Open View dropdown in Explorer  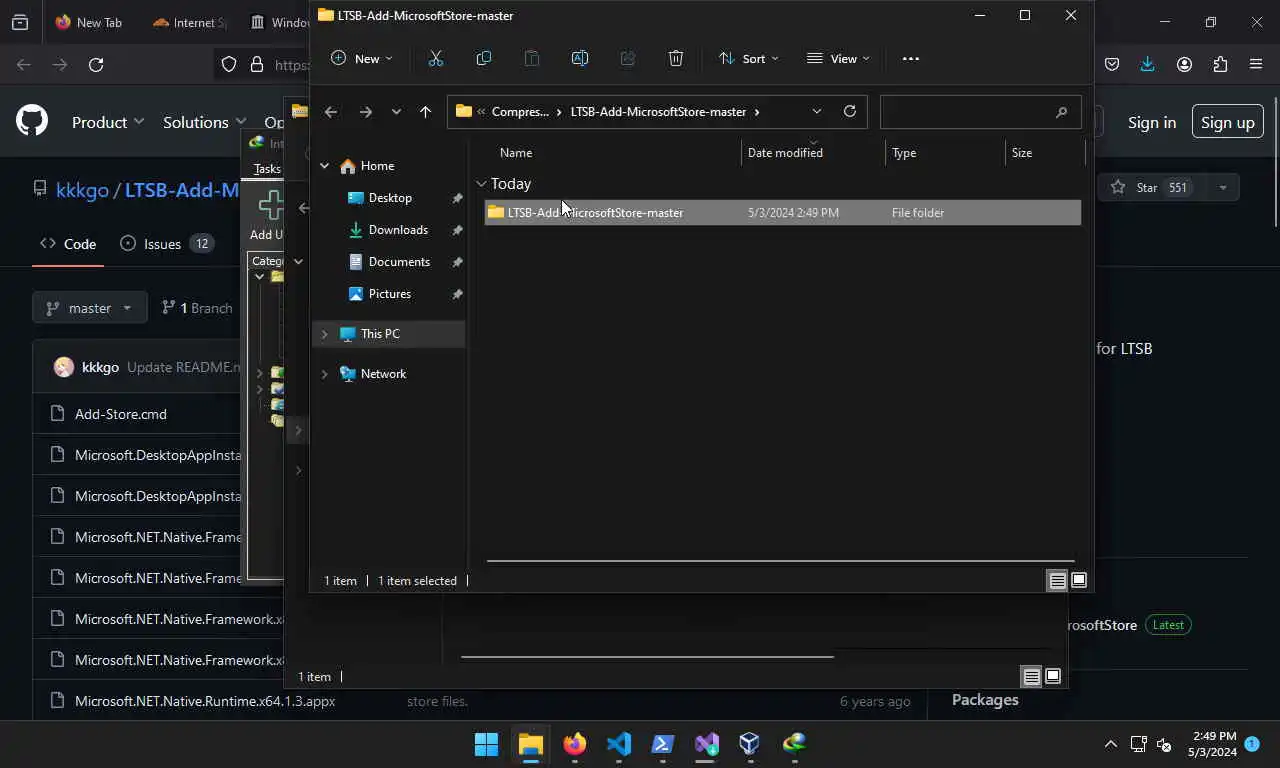pos(838,59)
